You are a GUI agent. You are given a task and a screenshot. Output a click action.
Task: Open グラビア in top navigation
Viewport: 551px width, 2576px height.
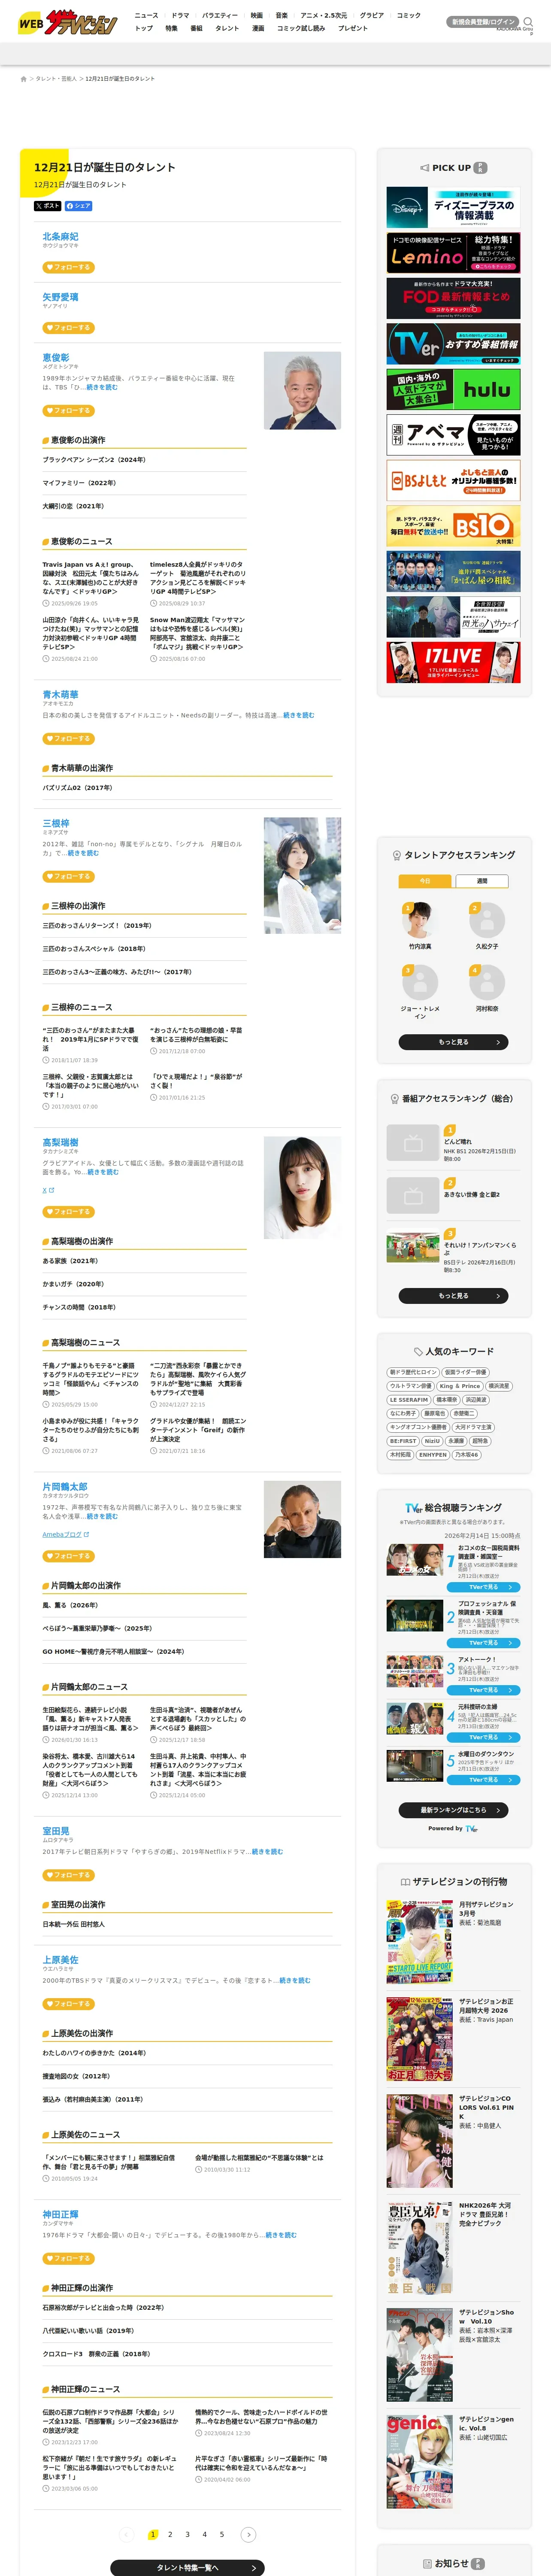coord(372,16)
